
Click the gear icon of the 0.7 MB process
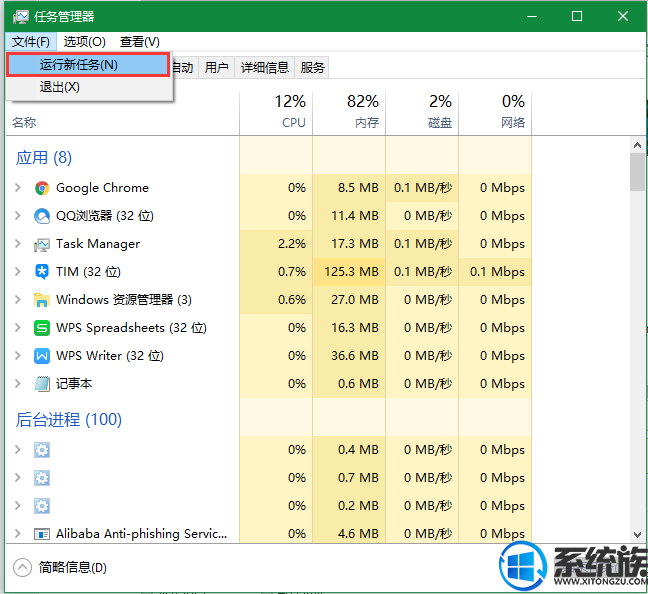coord(42,478)
